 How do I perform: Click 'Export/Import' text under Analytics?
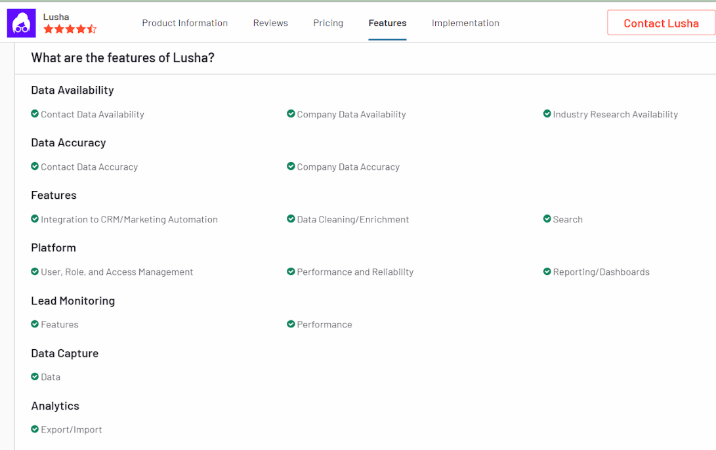point(71,429)
